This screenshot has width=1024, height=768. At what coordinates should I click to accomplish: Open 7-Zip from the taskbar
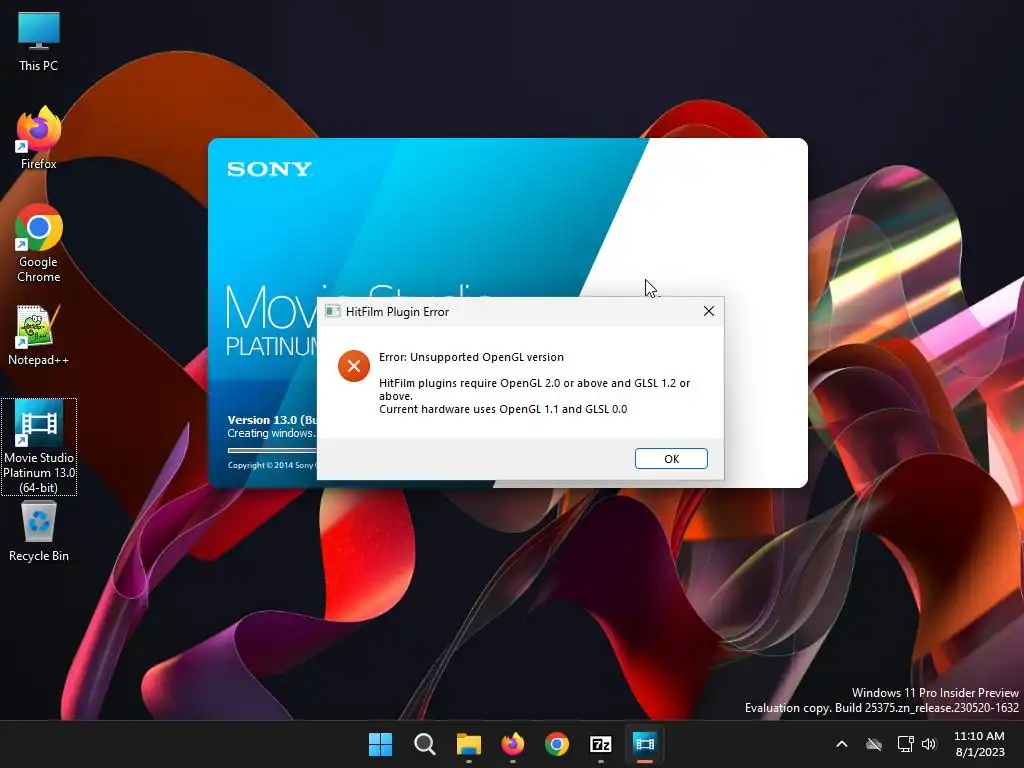[601, 744]
